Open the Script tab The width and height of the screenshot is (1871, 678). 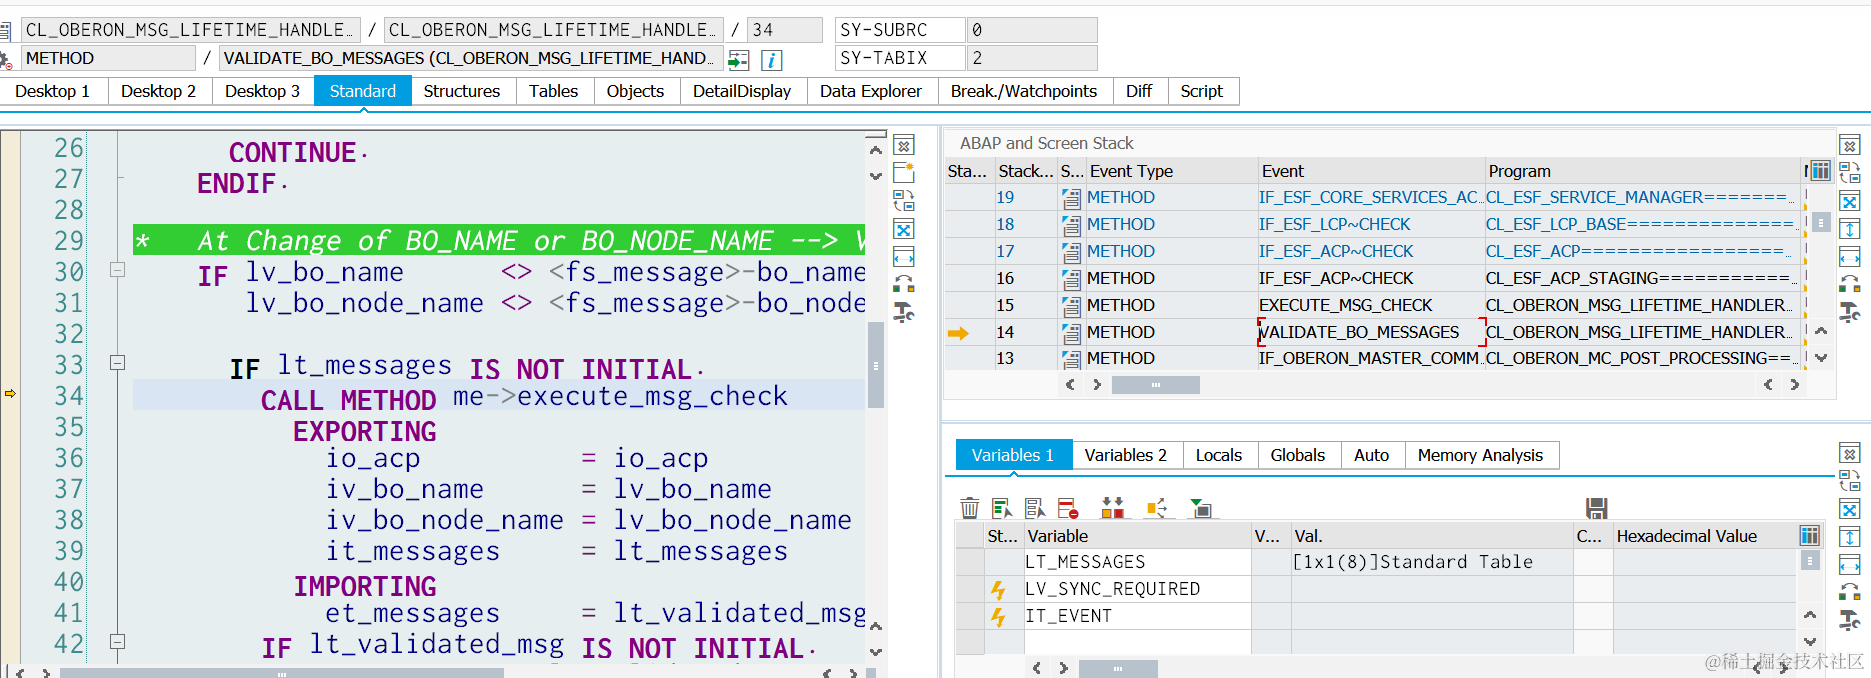coord(1201,91)
